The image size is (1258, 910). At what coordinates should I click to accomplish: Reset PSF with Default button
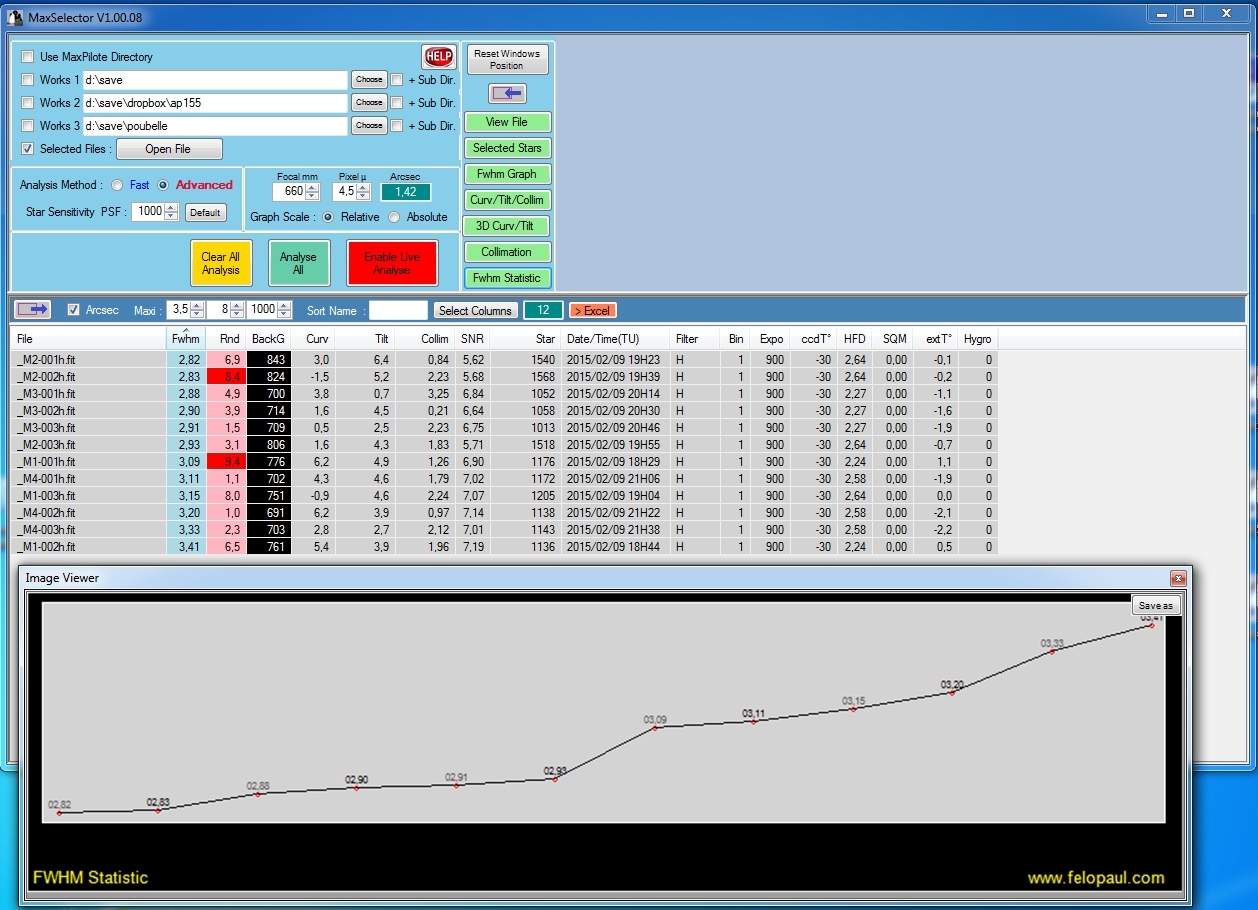[x=205, y=212]
